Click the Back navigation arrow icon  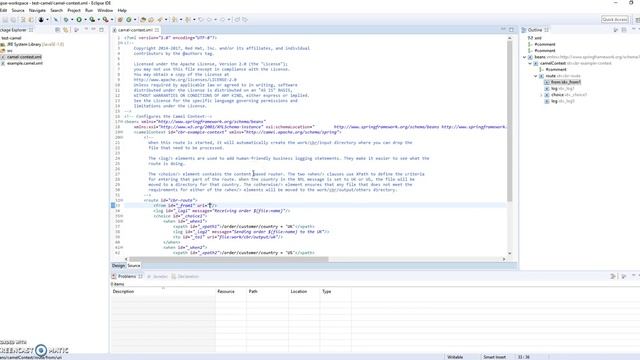pyautogui.click(x=209, y=20)
